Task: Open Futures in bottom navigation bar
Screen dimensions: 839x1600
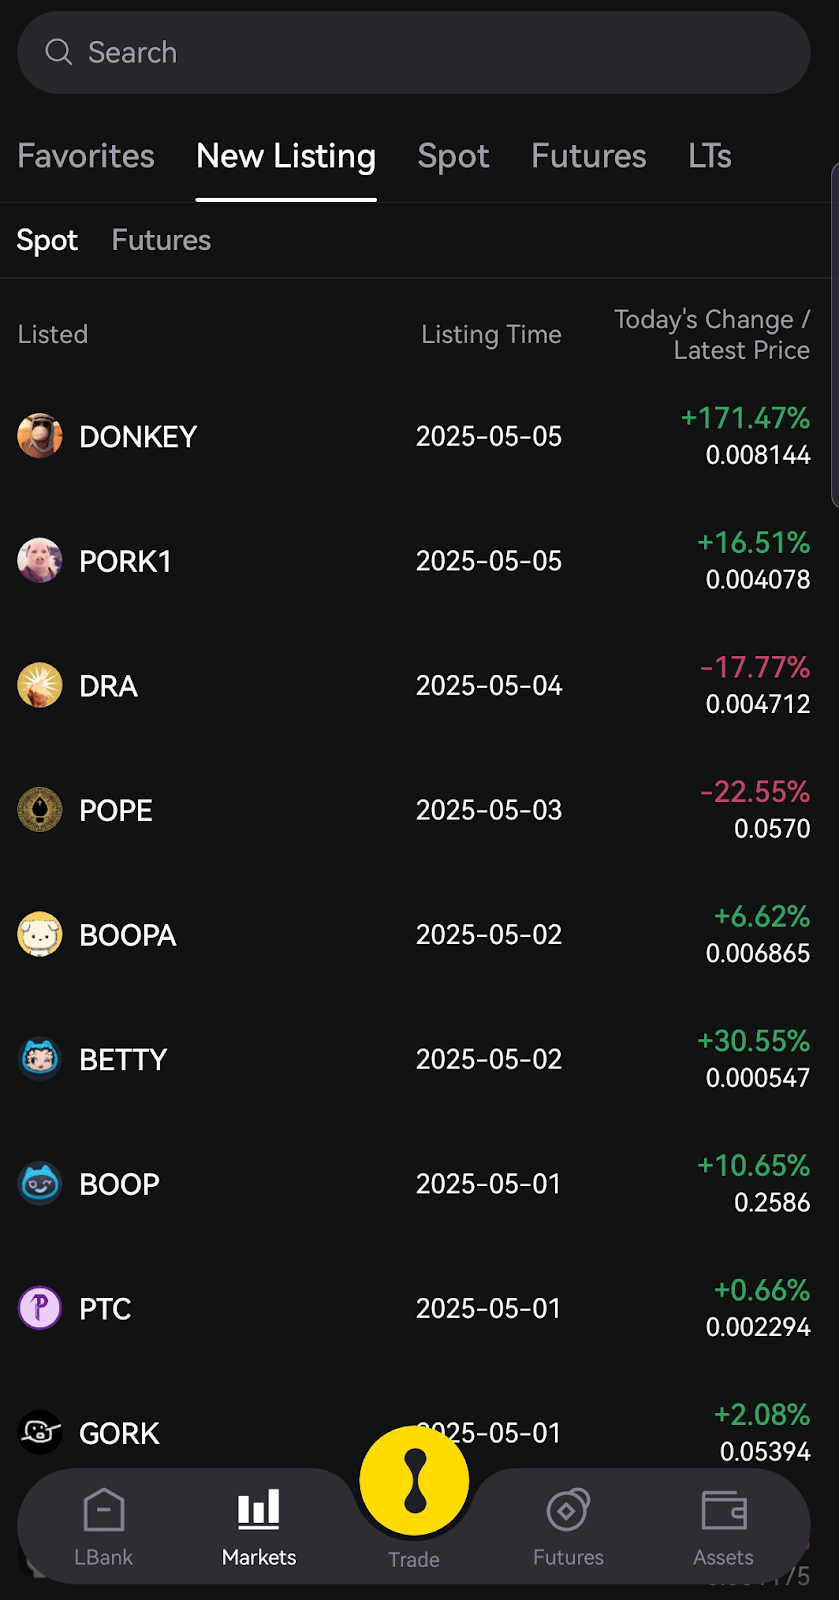Action: pyautogui.click(x=568, y=1526)
